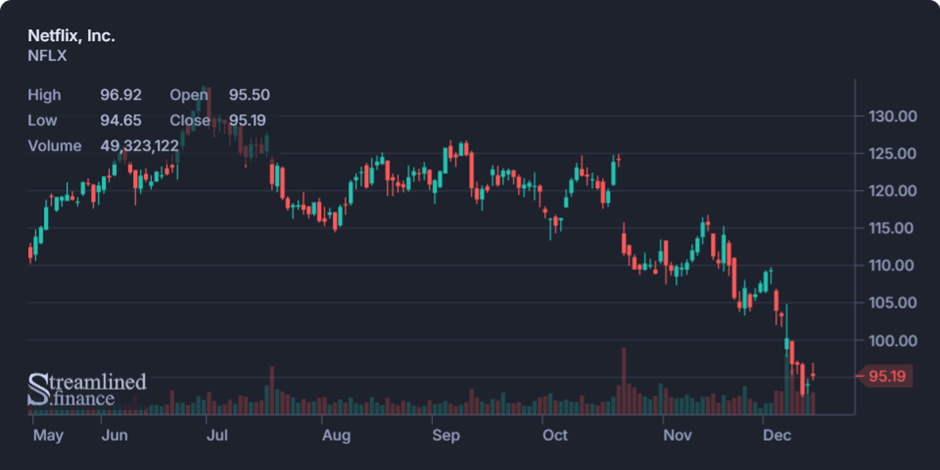
Task: Select the High value 96.92
Action: point(120,95)
